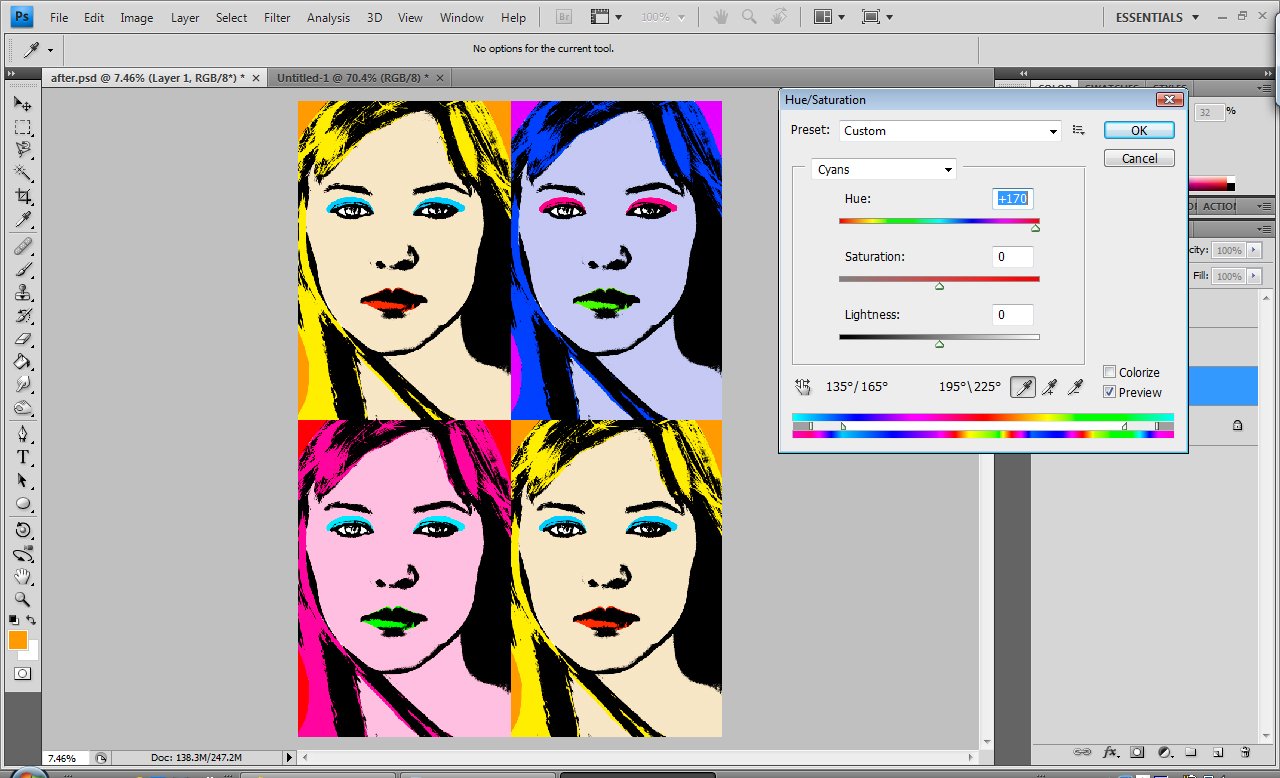Click the Layers panel fx button
The width and height of the screenshot is (1280, 778).
pos(1109,752)
